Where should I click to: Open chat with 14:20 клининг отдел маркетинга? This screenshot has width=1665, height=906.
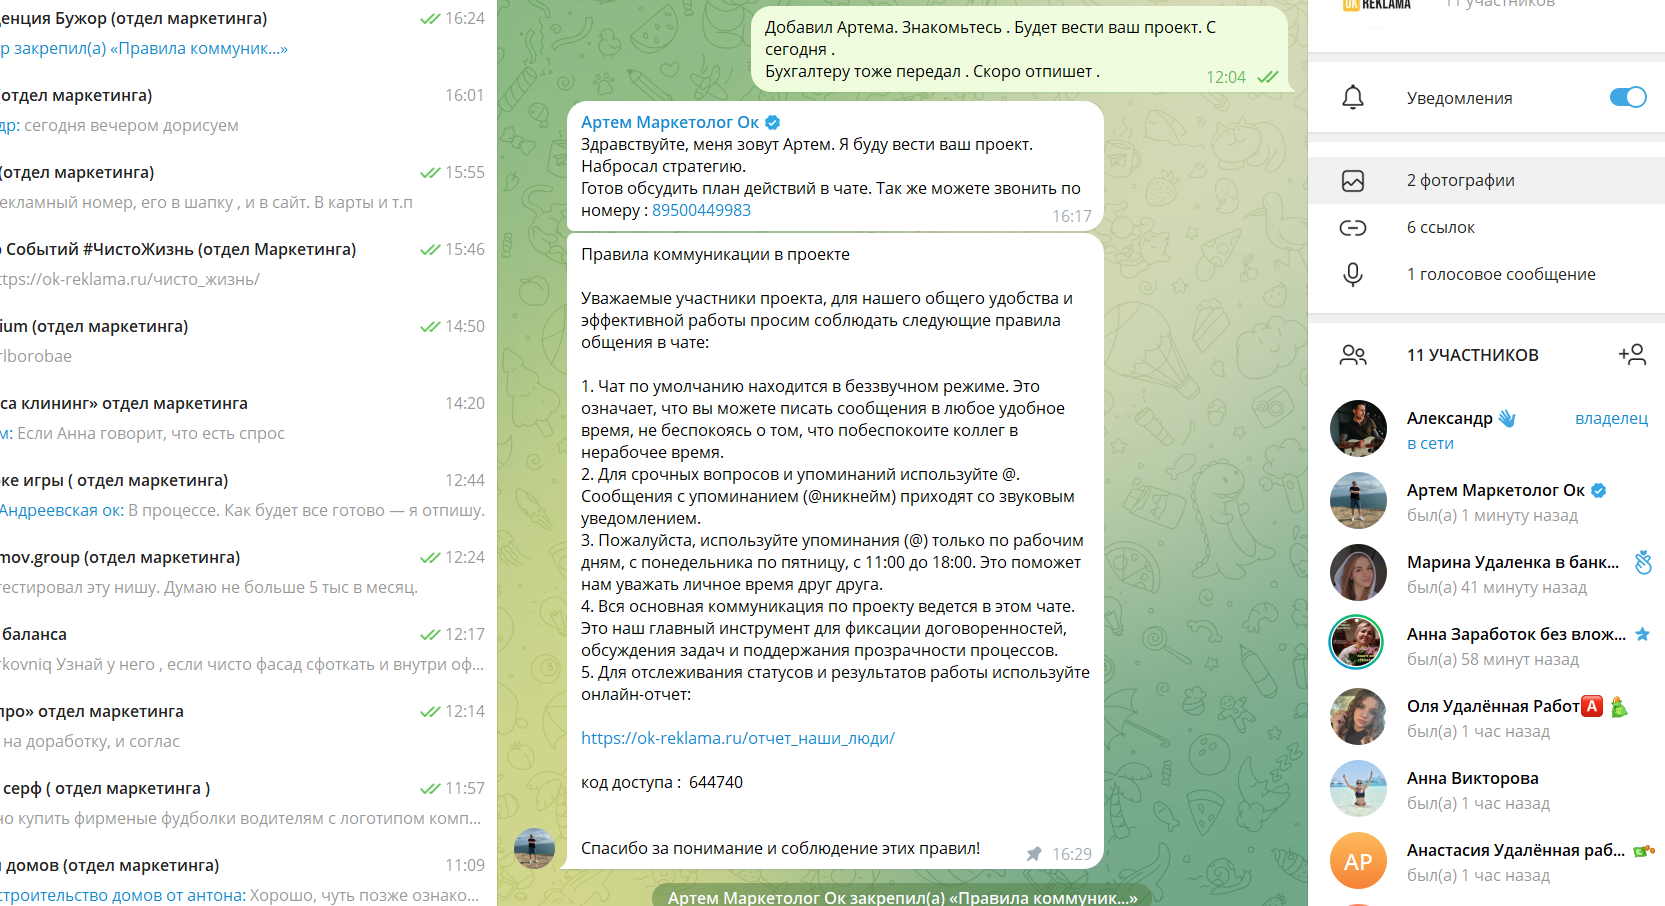(240, 417)
